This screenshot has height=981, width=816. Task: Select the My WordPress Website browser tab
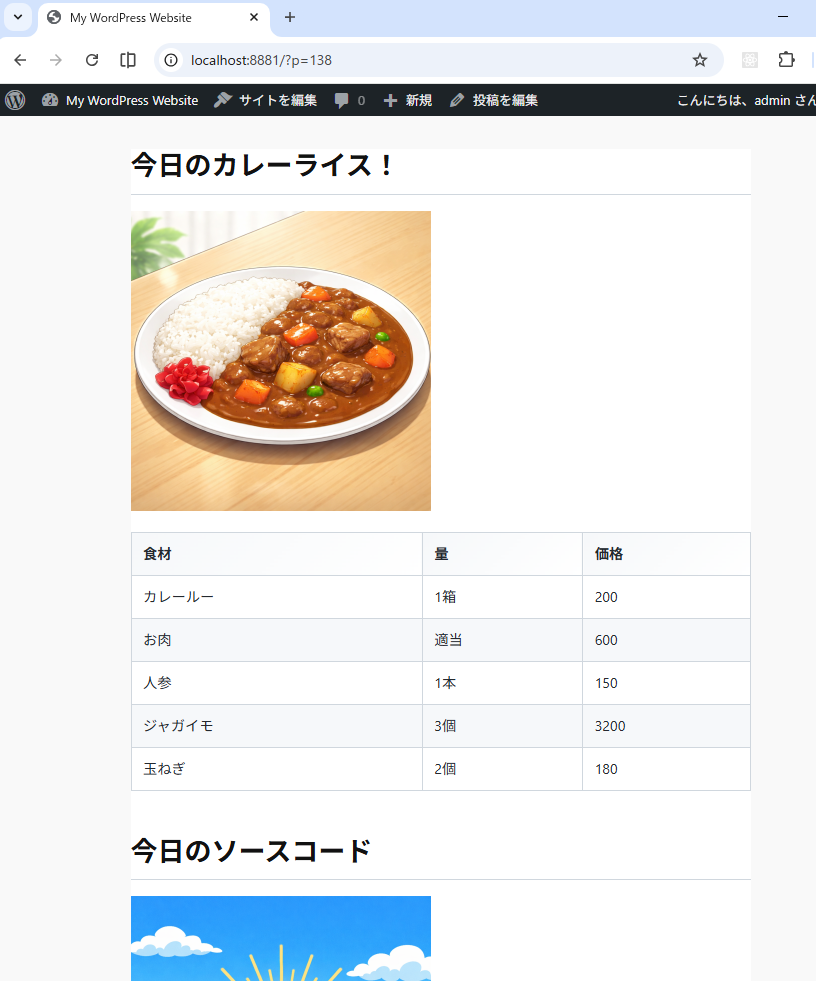(154, 18)
